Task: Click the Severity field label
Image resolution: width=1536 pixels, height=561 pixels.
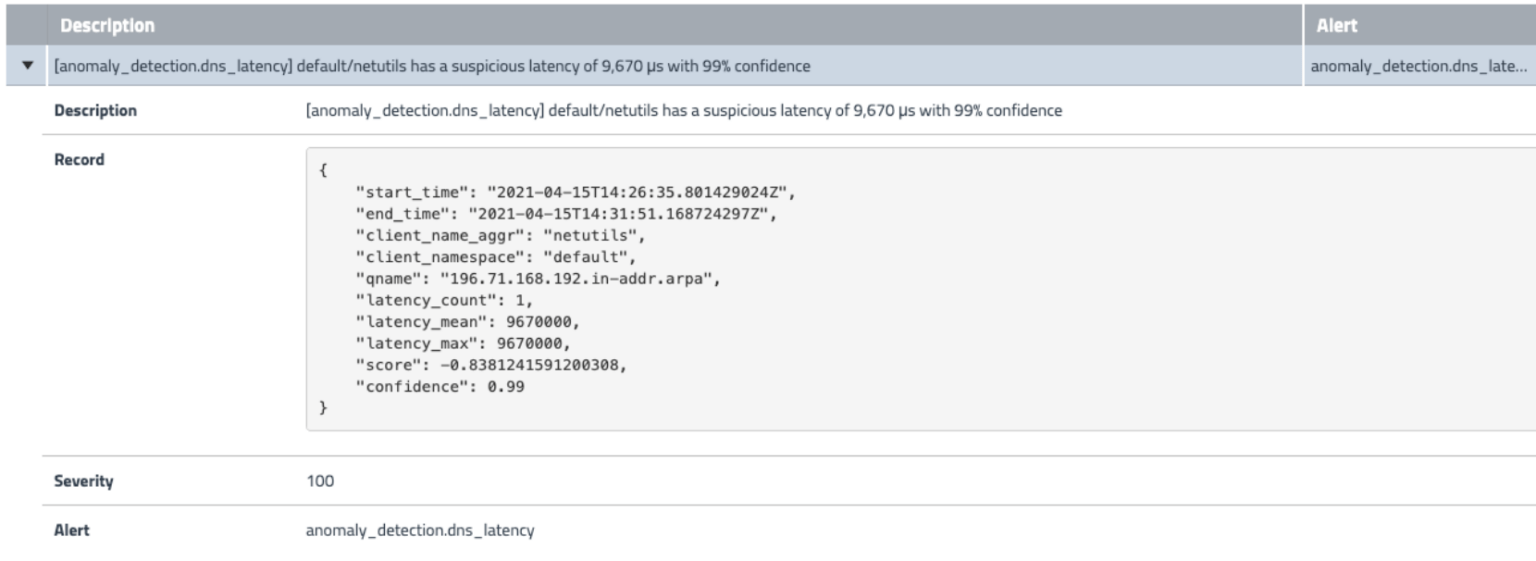Action: [83, 481]
